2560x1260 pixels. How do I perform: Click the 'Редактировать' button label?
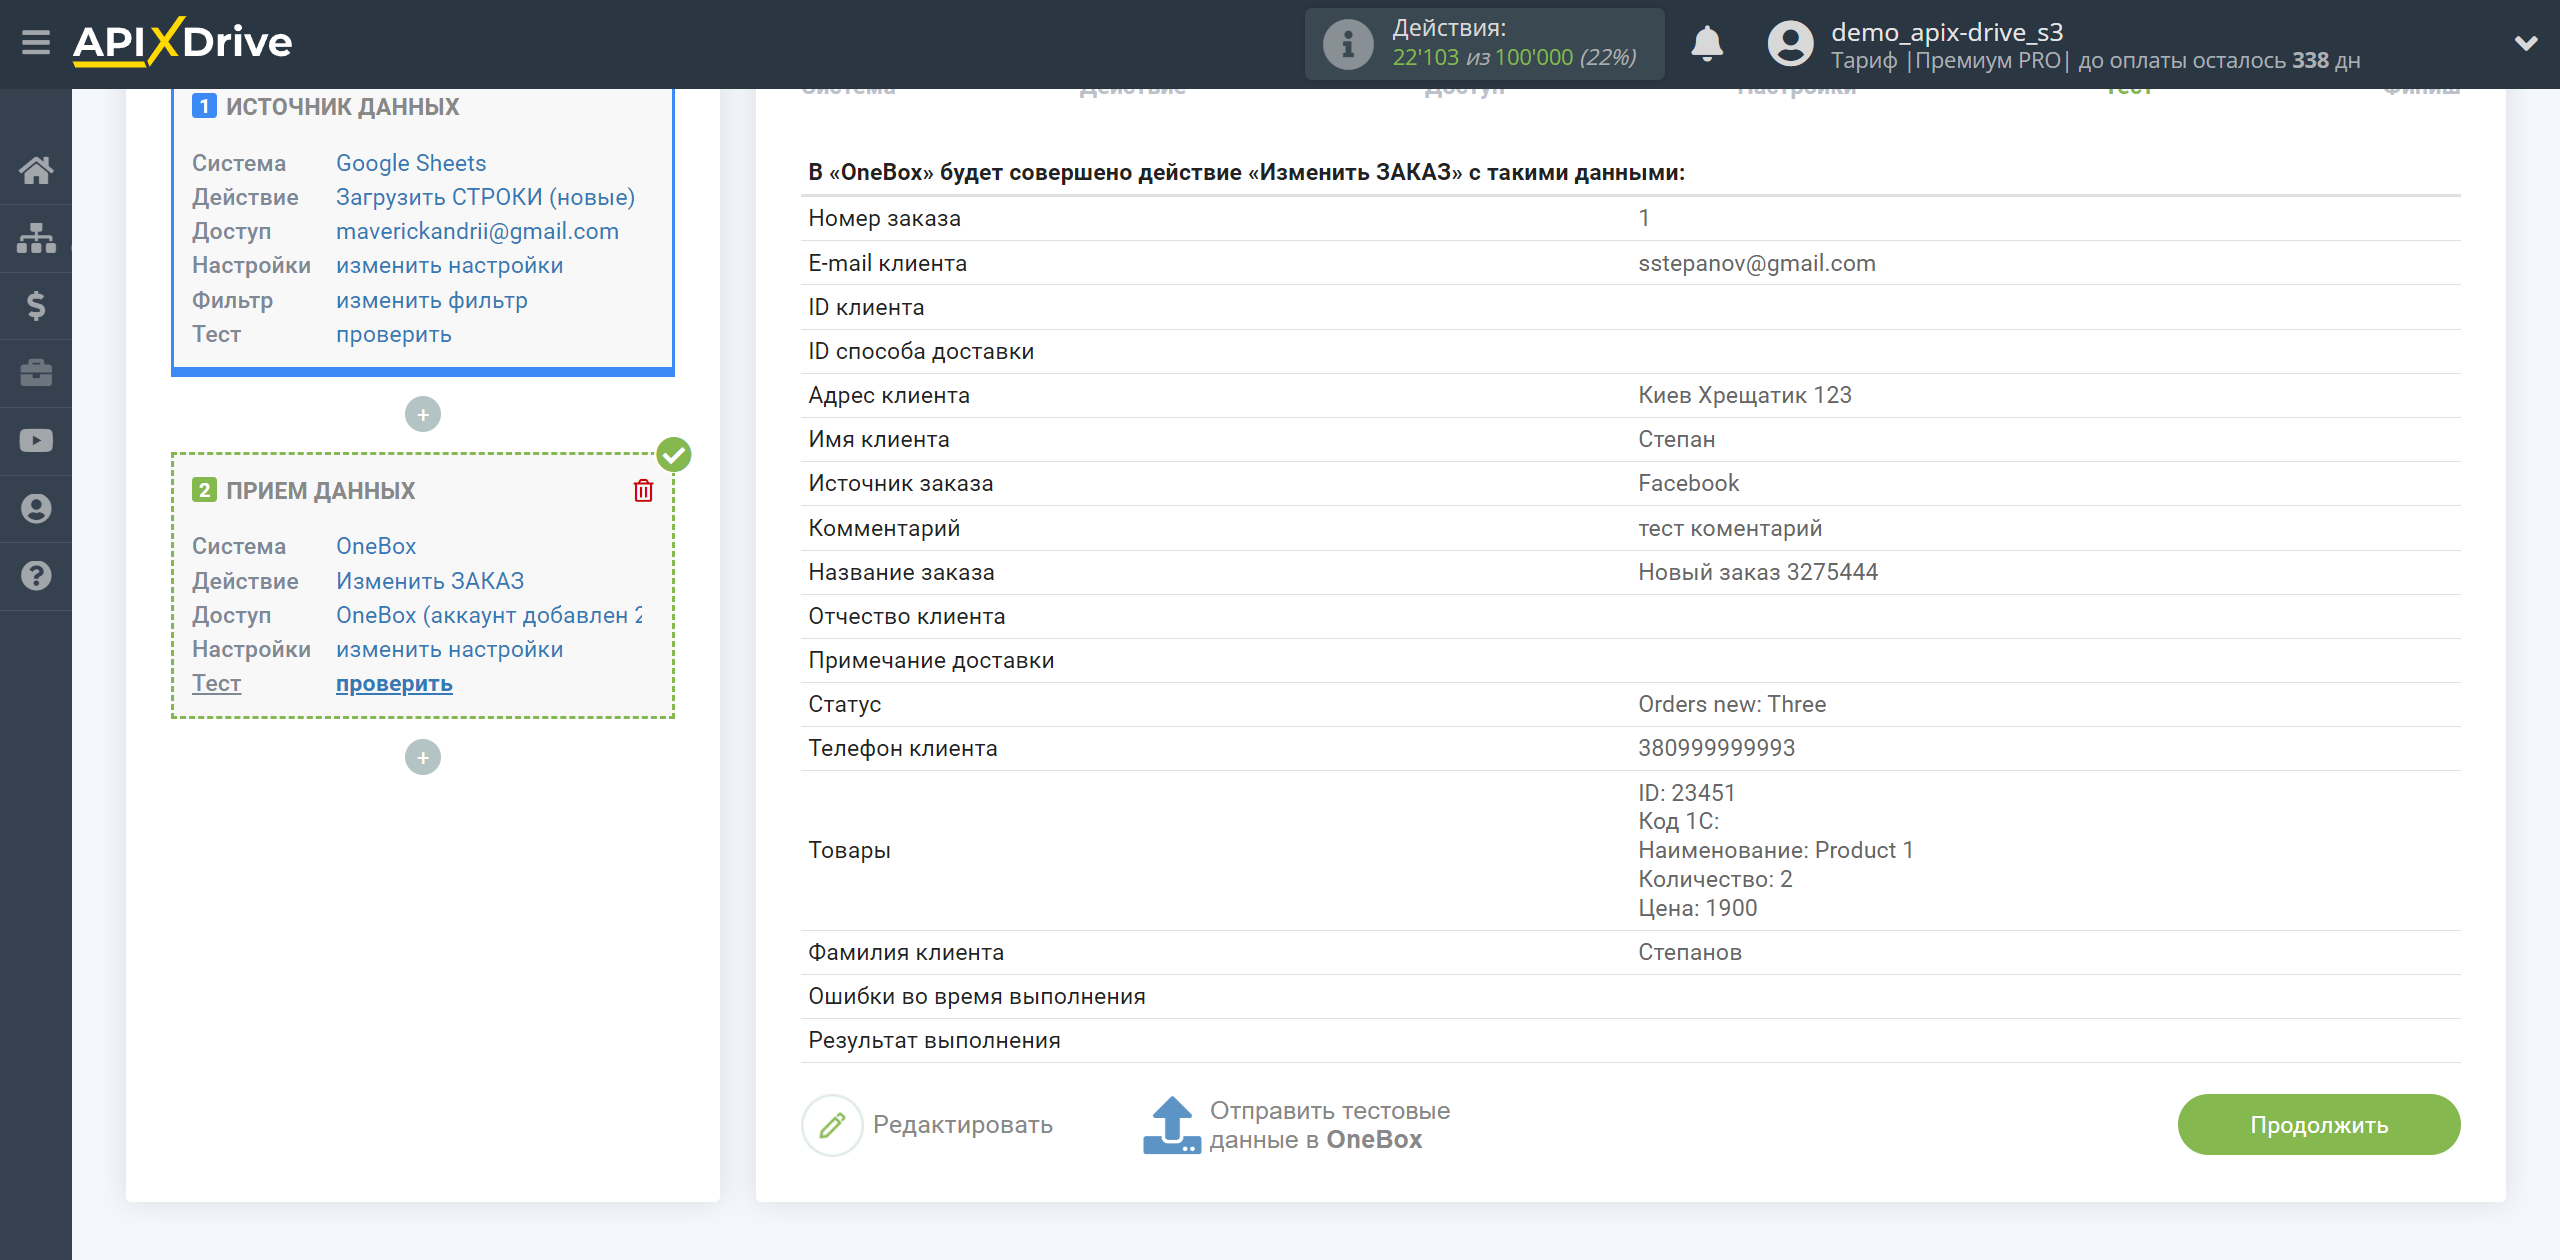coord(962,1125)
